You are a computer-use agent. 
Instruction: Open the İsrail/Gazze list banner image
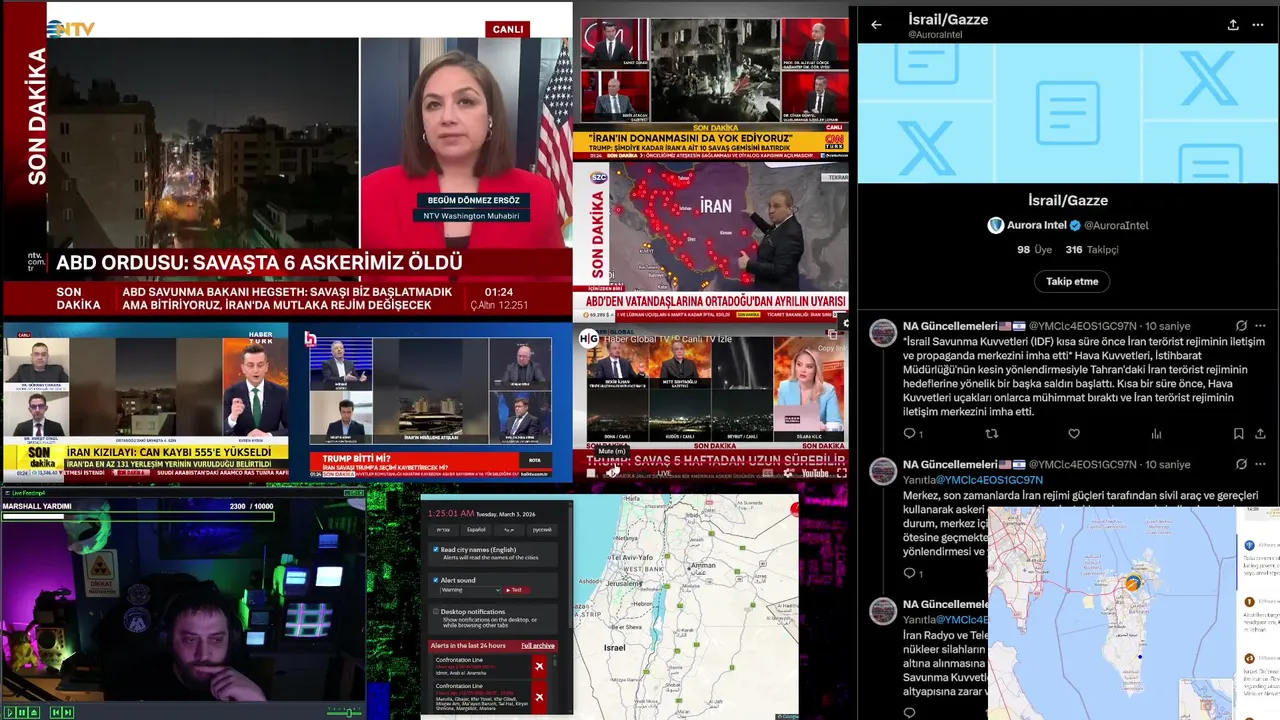point(1068,113)
